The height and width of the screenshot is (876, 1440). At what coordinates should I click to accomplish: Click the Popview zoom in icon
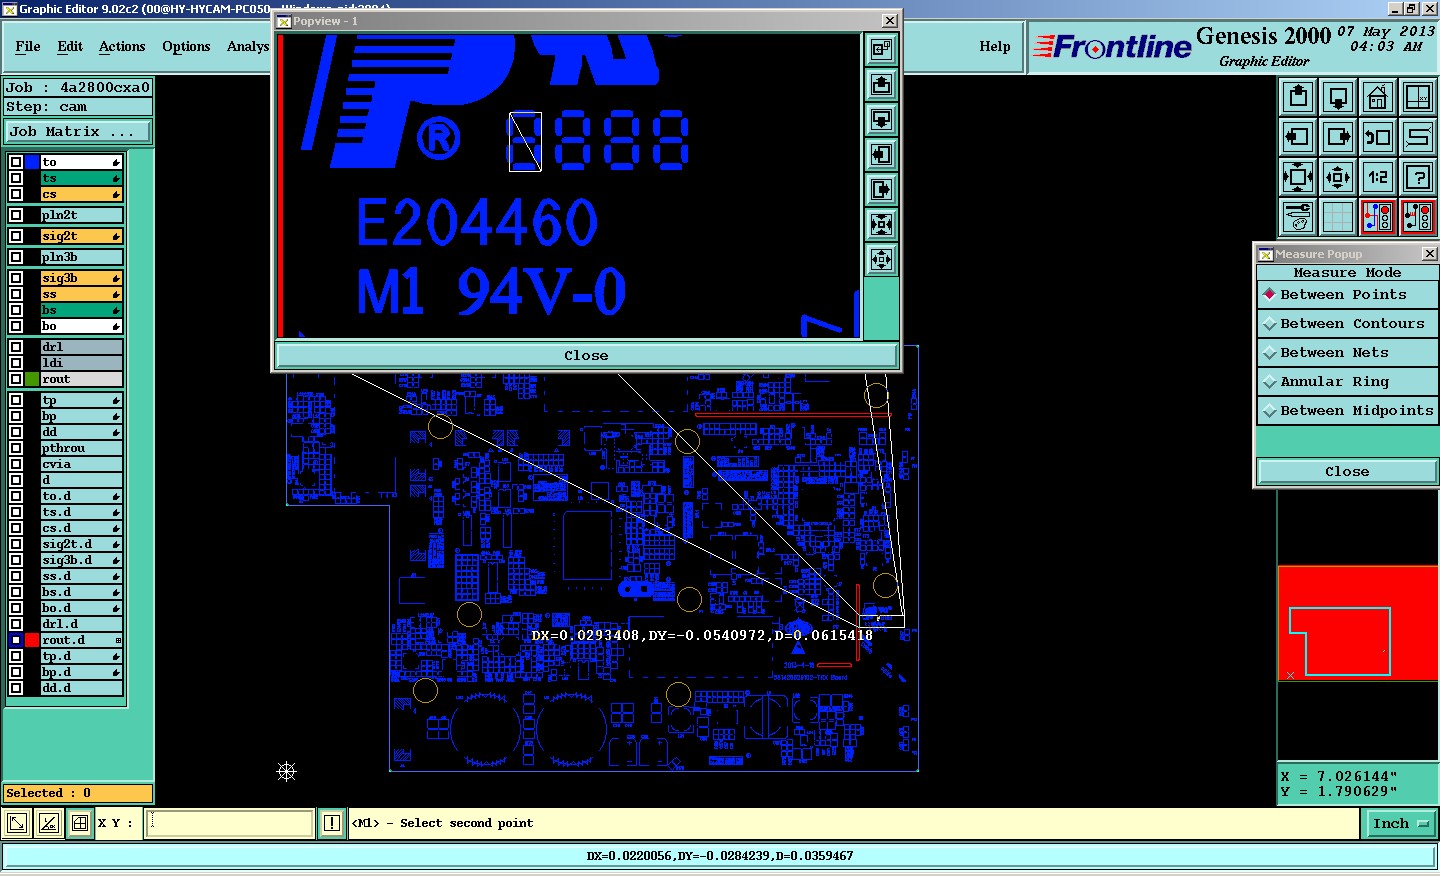pos(881,224)
